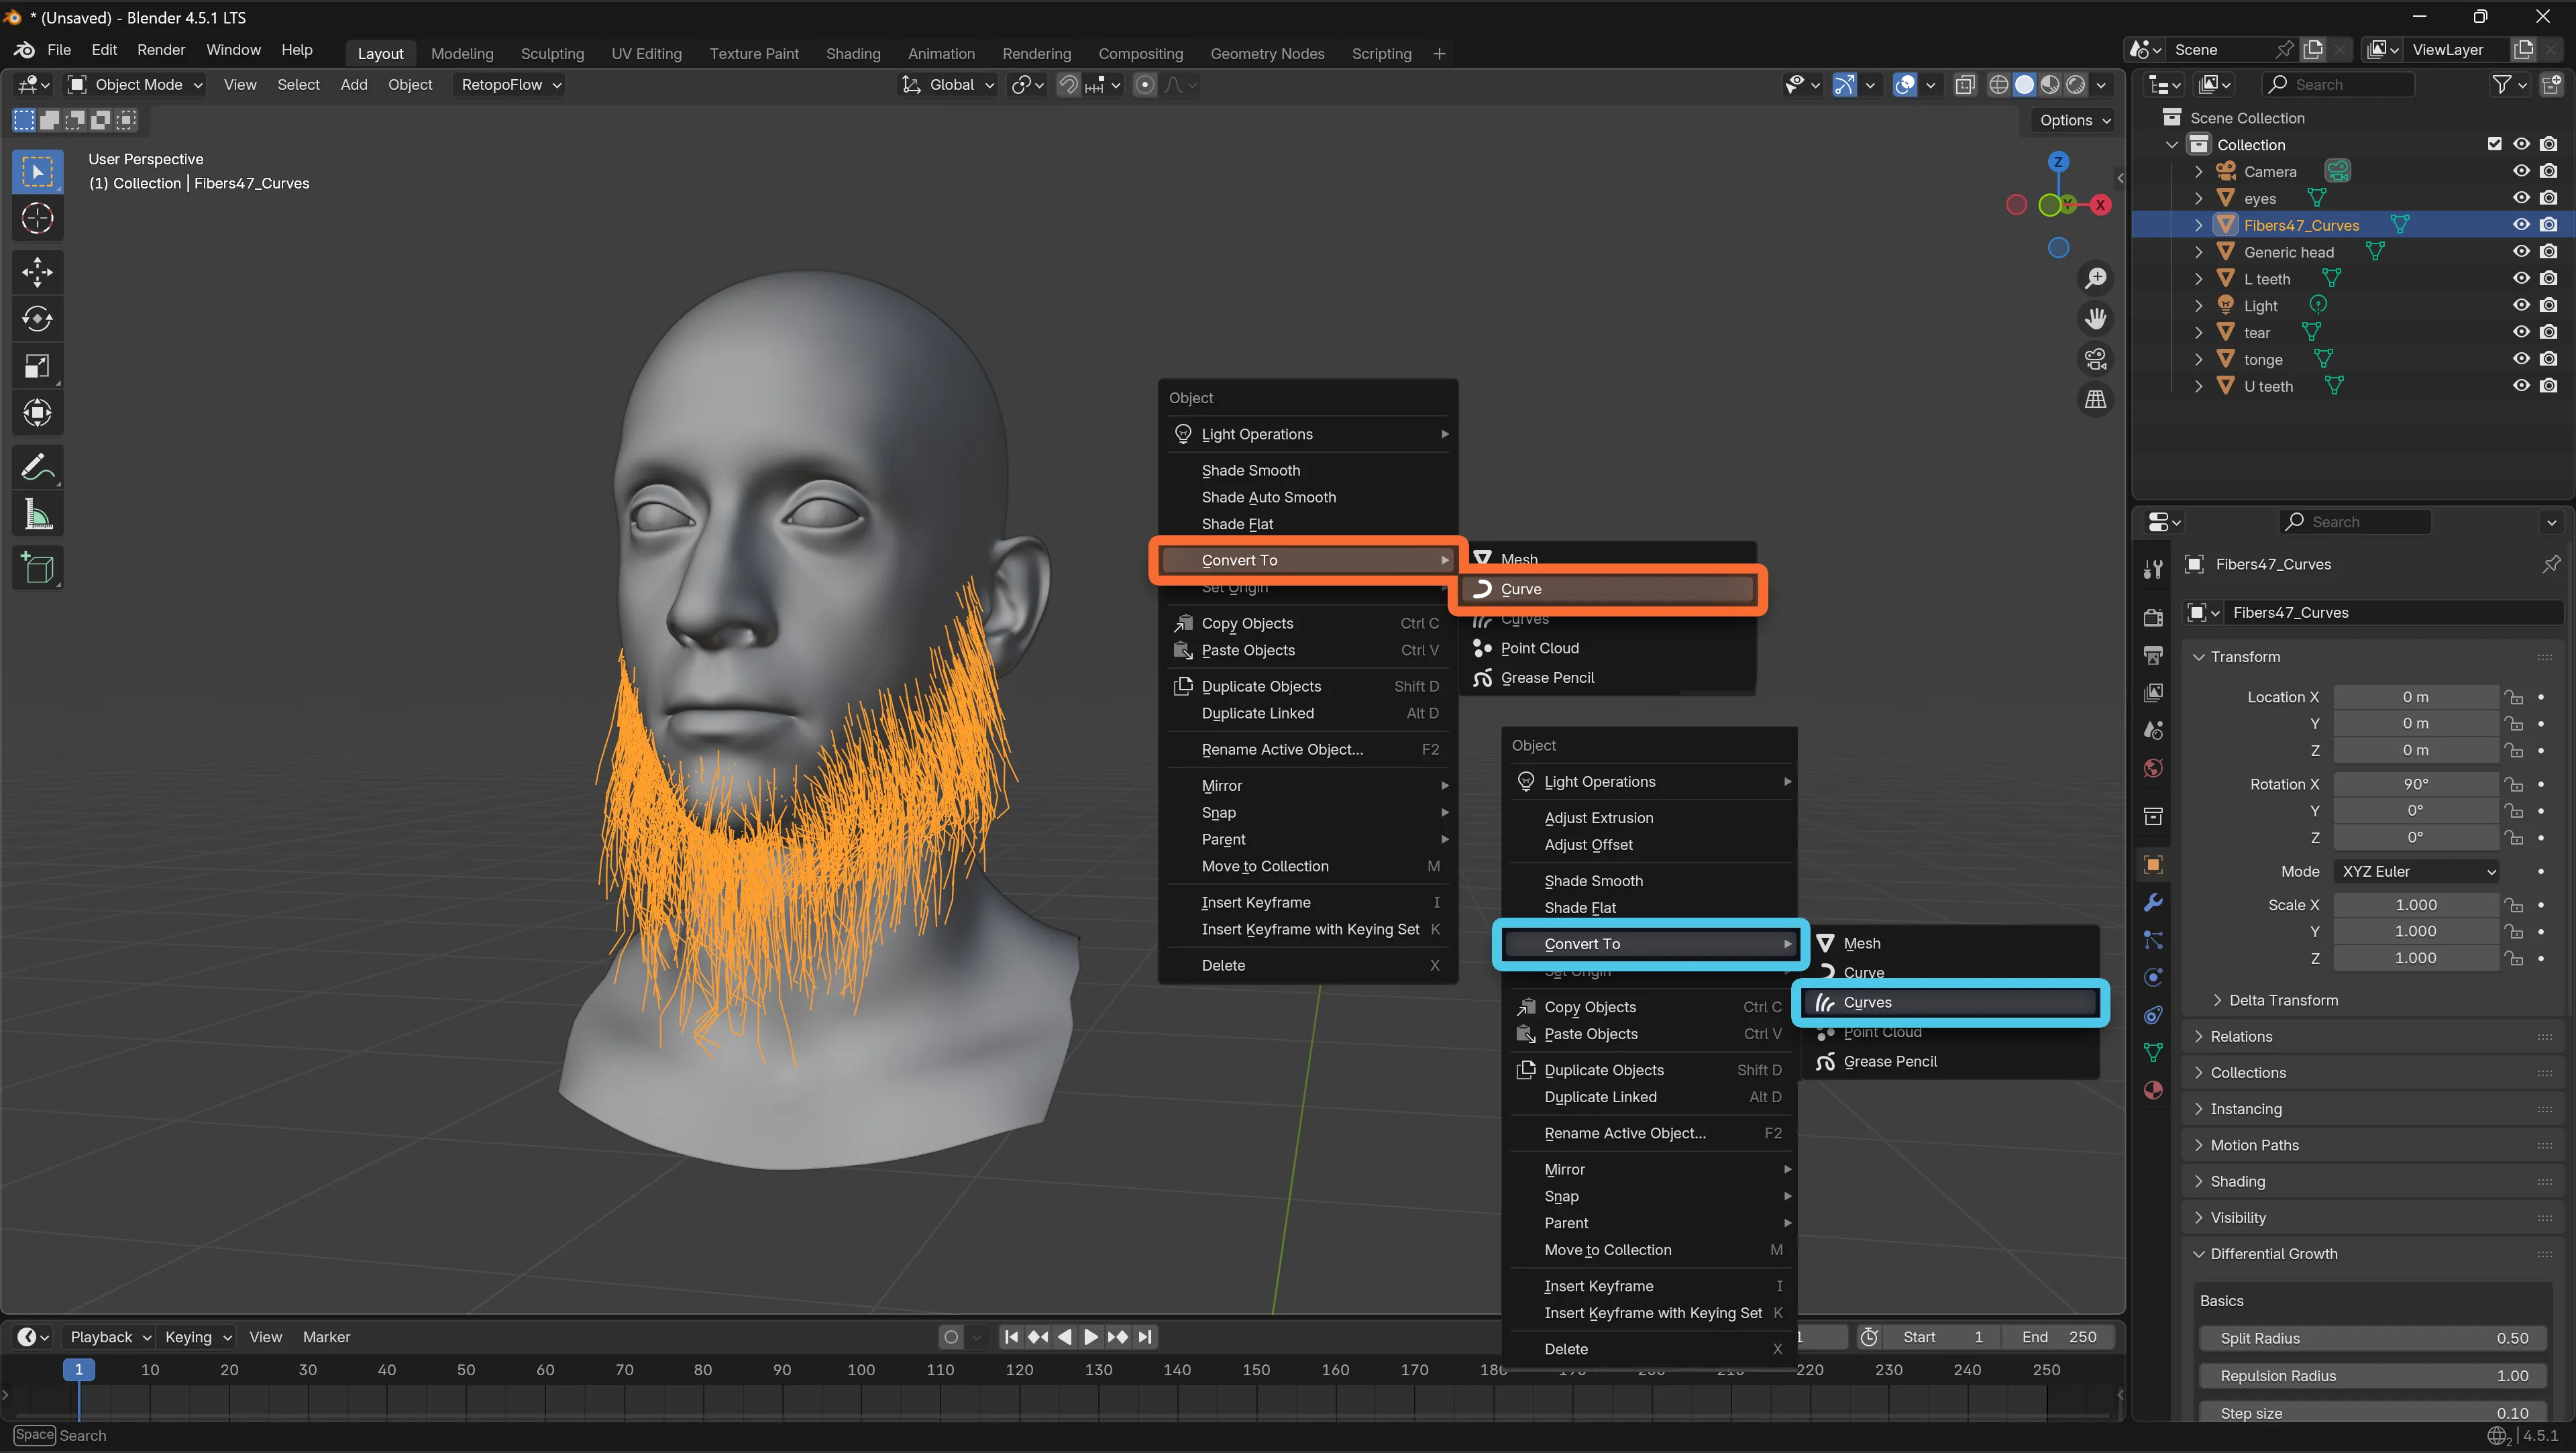Open the rotation Mode XYZ Euler dropdown
Viewport: 2576px width, 1453px height.
click(x=2415, y=872)
